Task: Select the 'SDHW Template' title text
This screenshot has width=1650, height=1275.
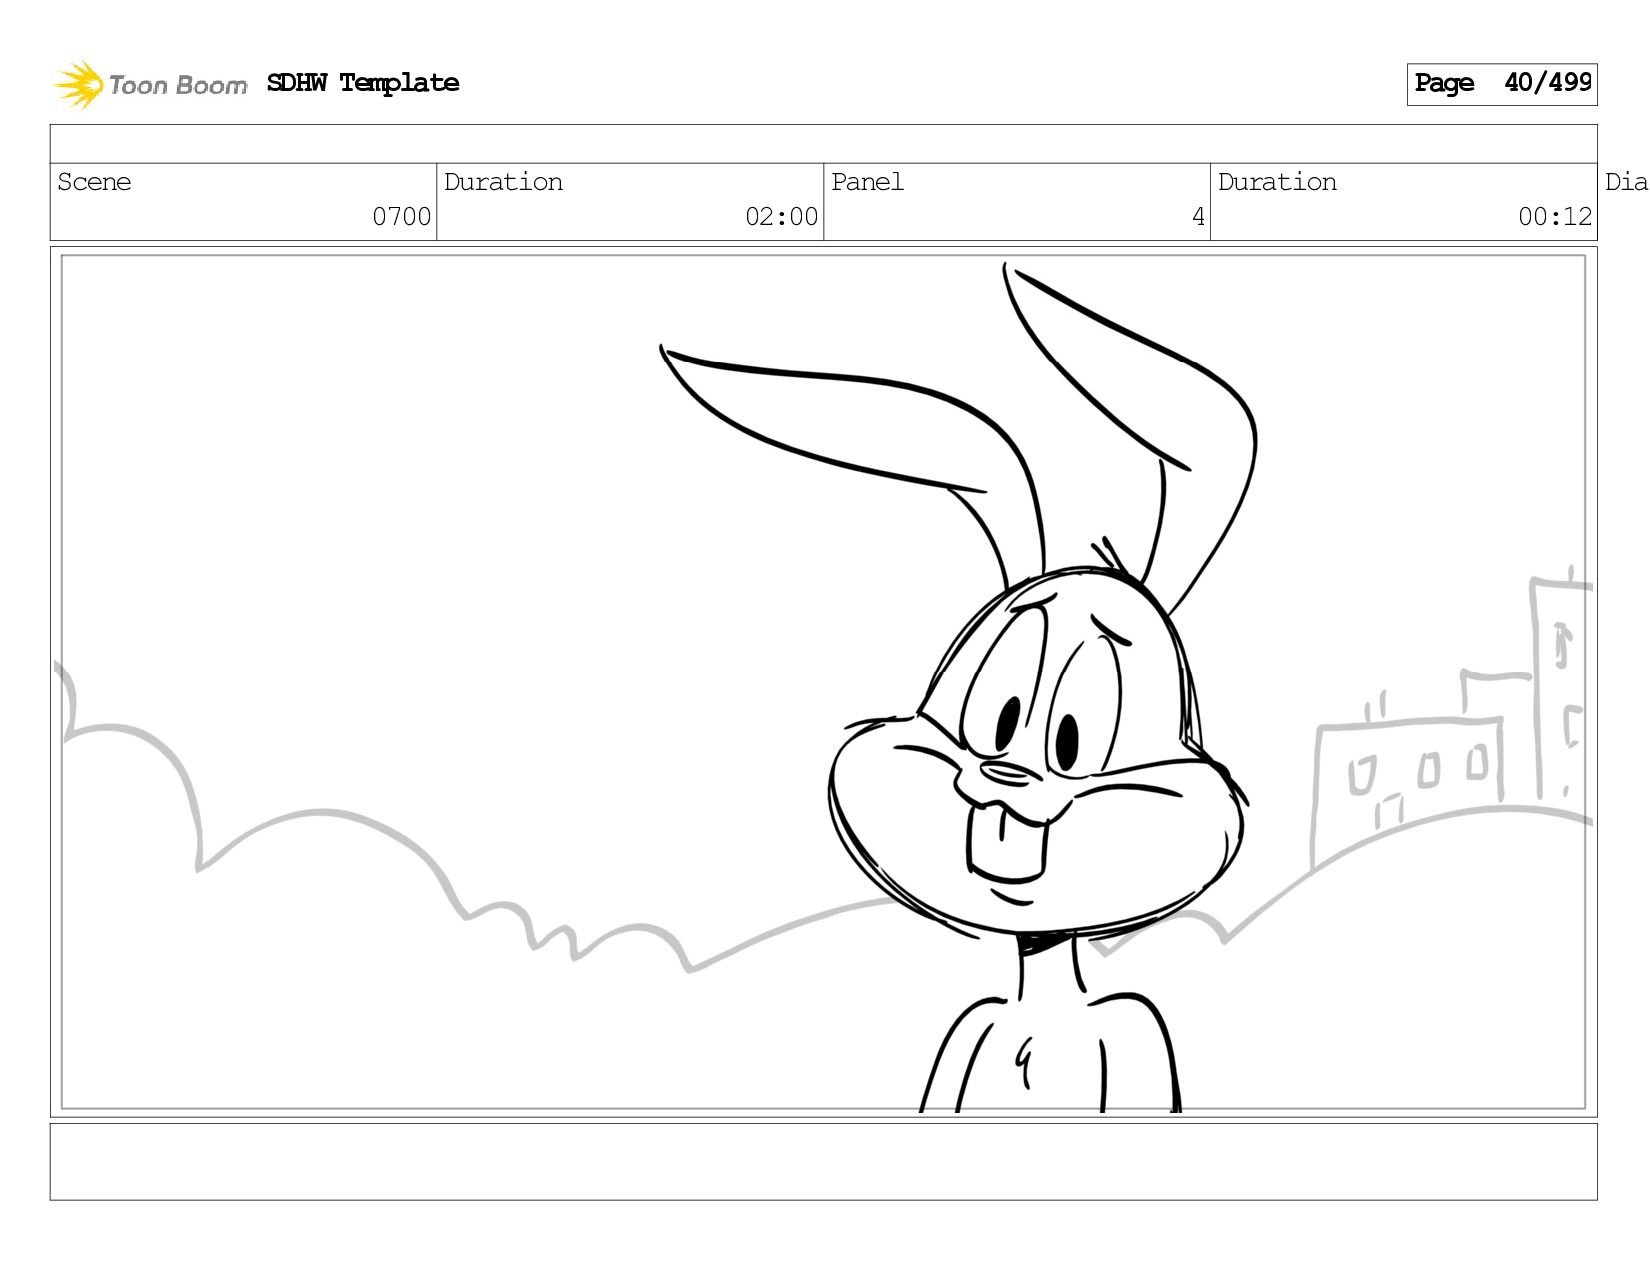Action: point(363,83)
